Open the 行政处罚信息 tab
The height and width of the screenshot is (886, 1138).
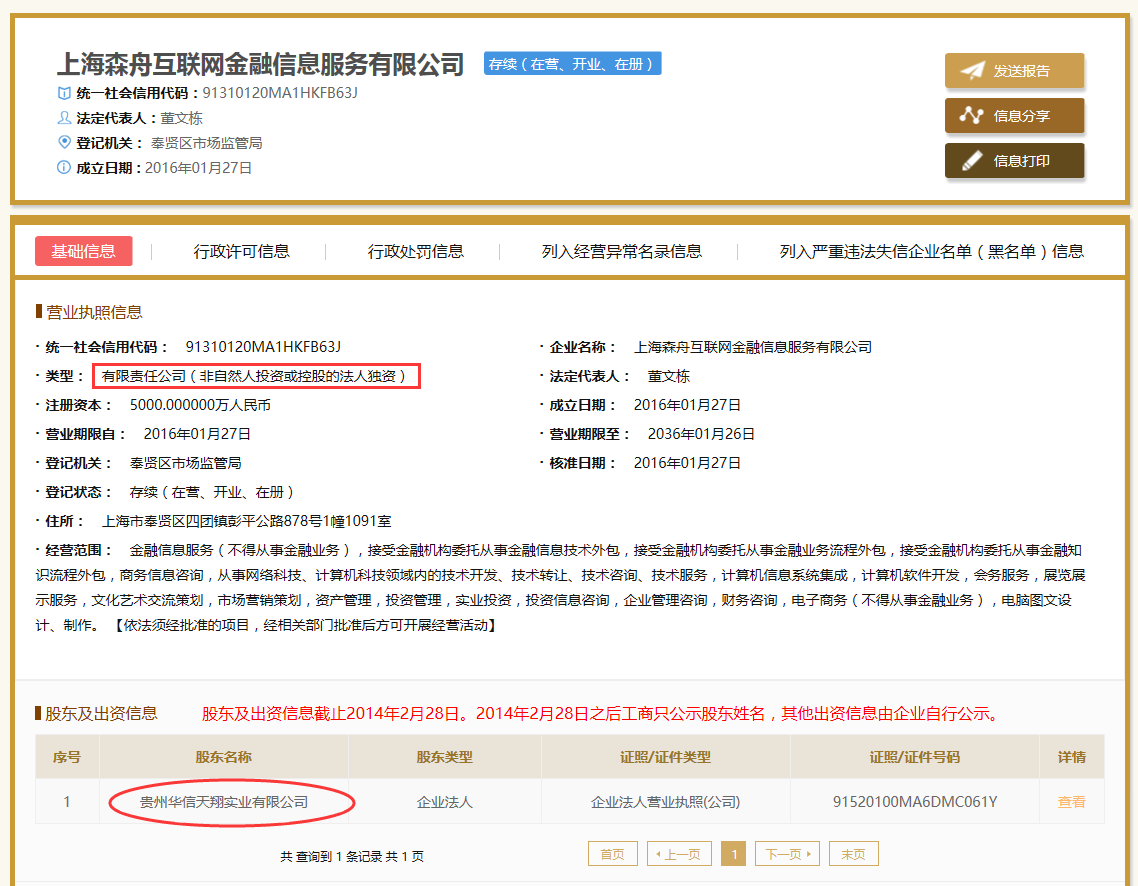416,251
